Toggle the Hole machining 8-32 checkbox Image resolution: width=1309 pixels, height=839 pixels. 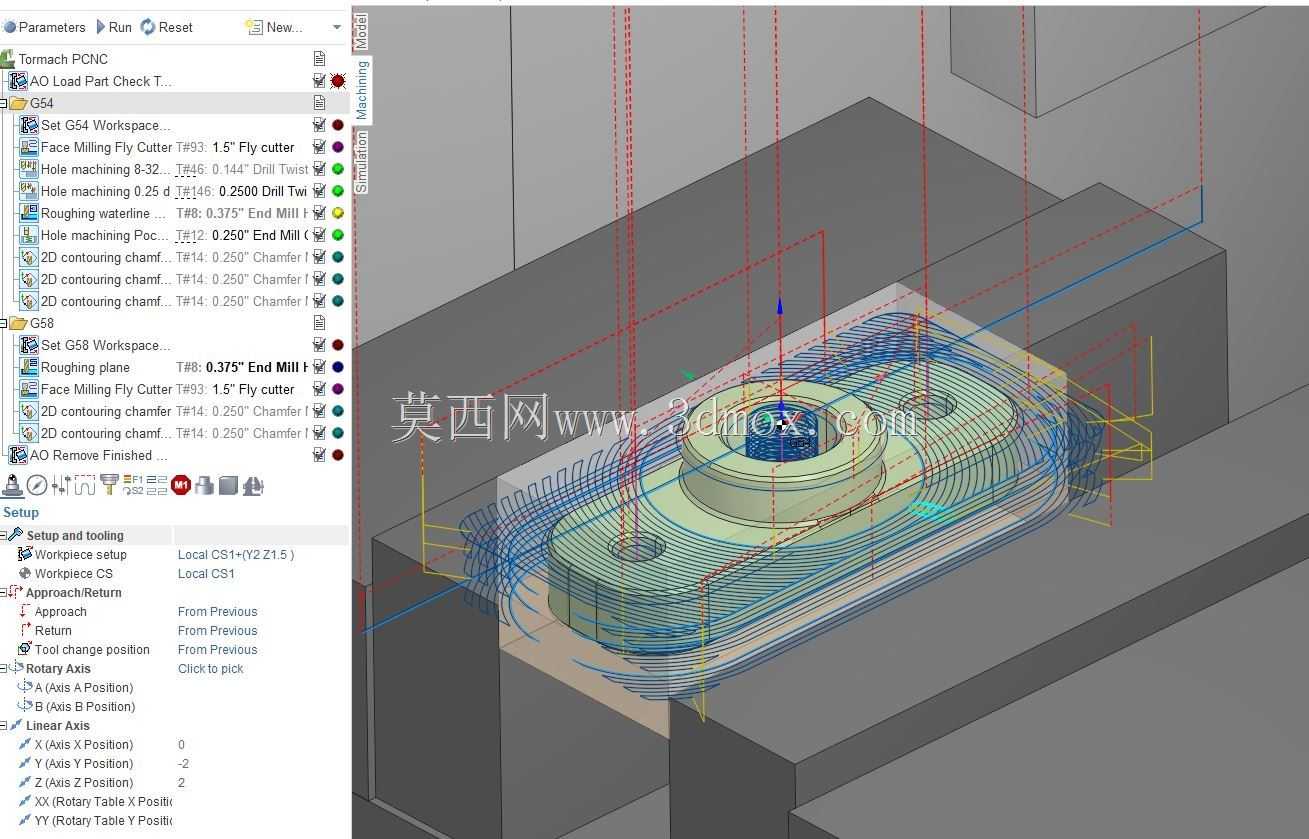[x=319, y=169]
